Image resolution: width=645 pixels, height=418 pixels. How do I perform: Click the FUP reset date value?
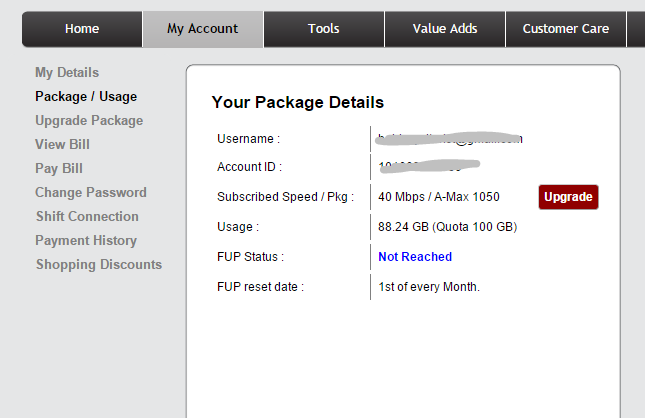click(x=429, y=287)
